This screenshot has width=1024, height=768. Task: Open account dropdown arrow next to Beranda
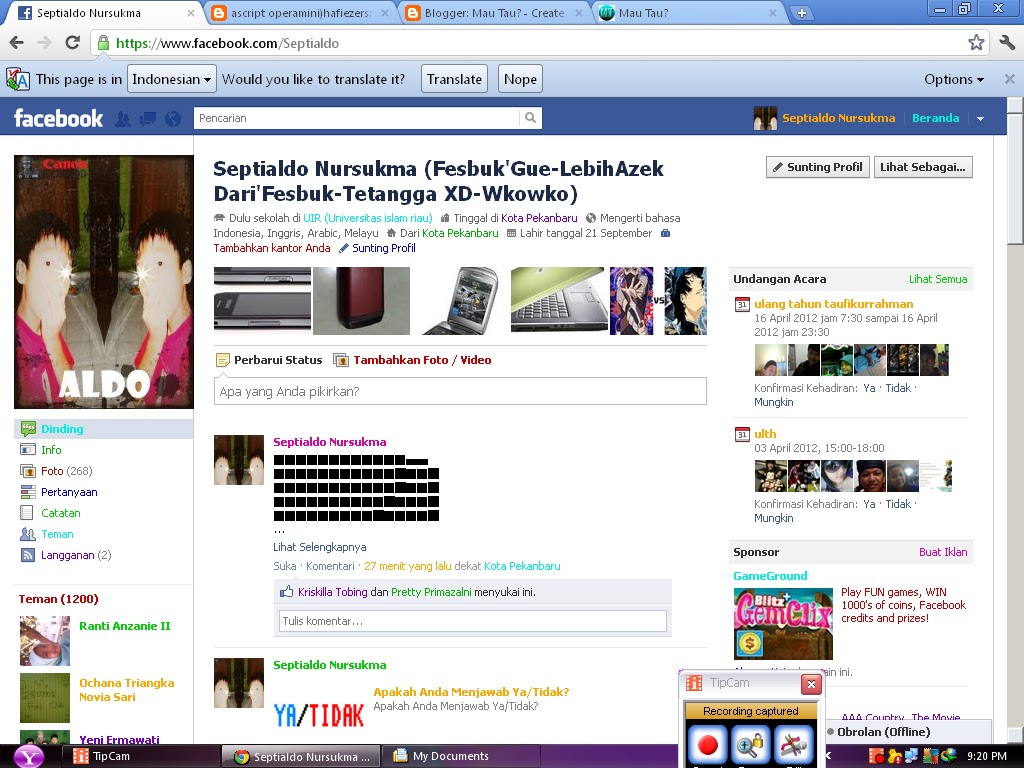click(980, 119)
